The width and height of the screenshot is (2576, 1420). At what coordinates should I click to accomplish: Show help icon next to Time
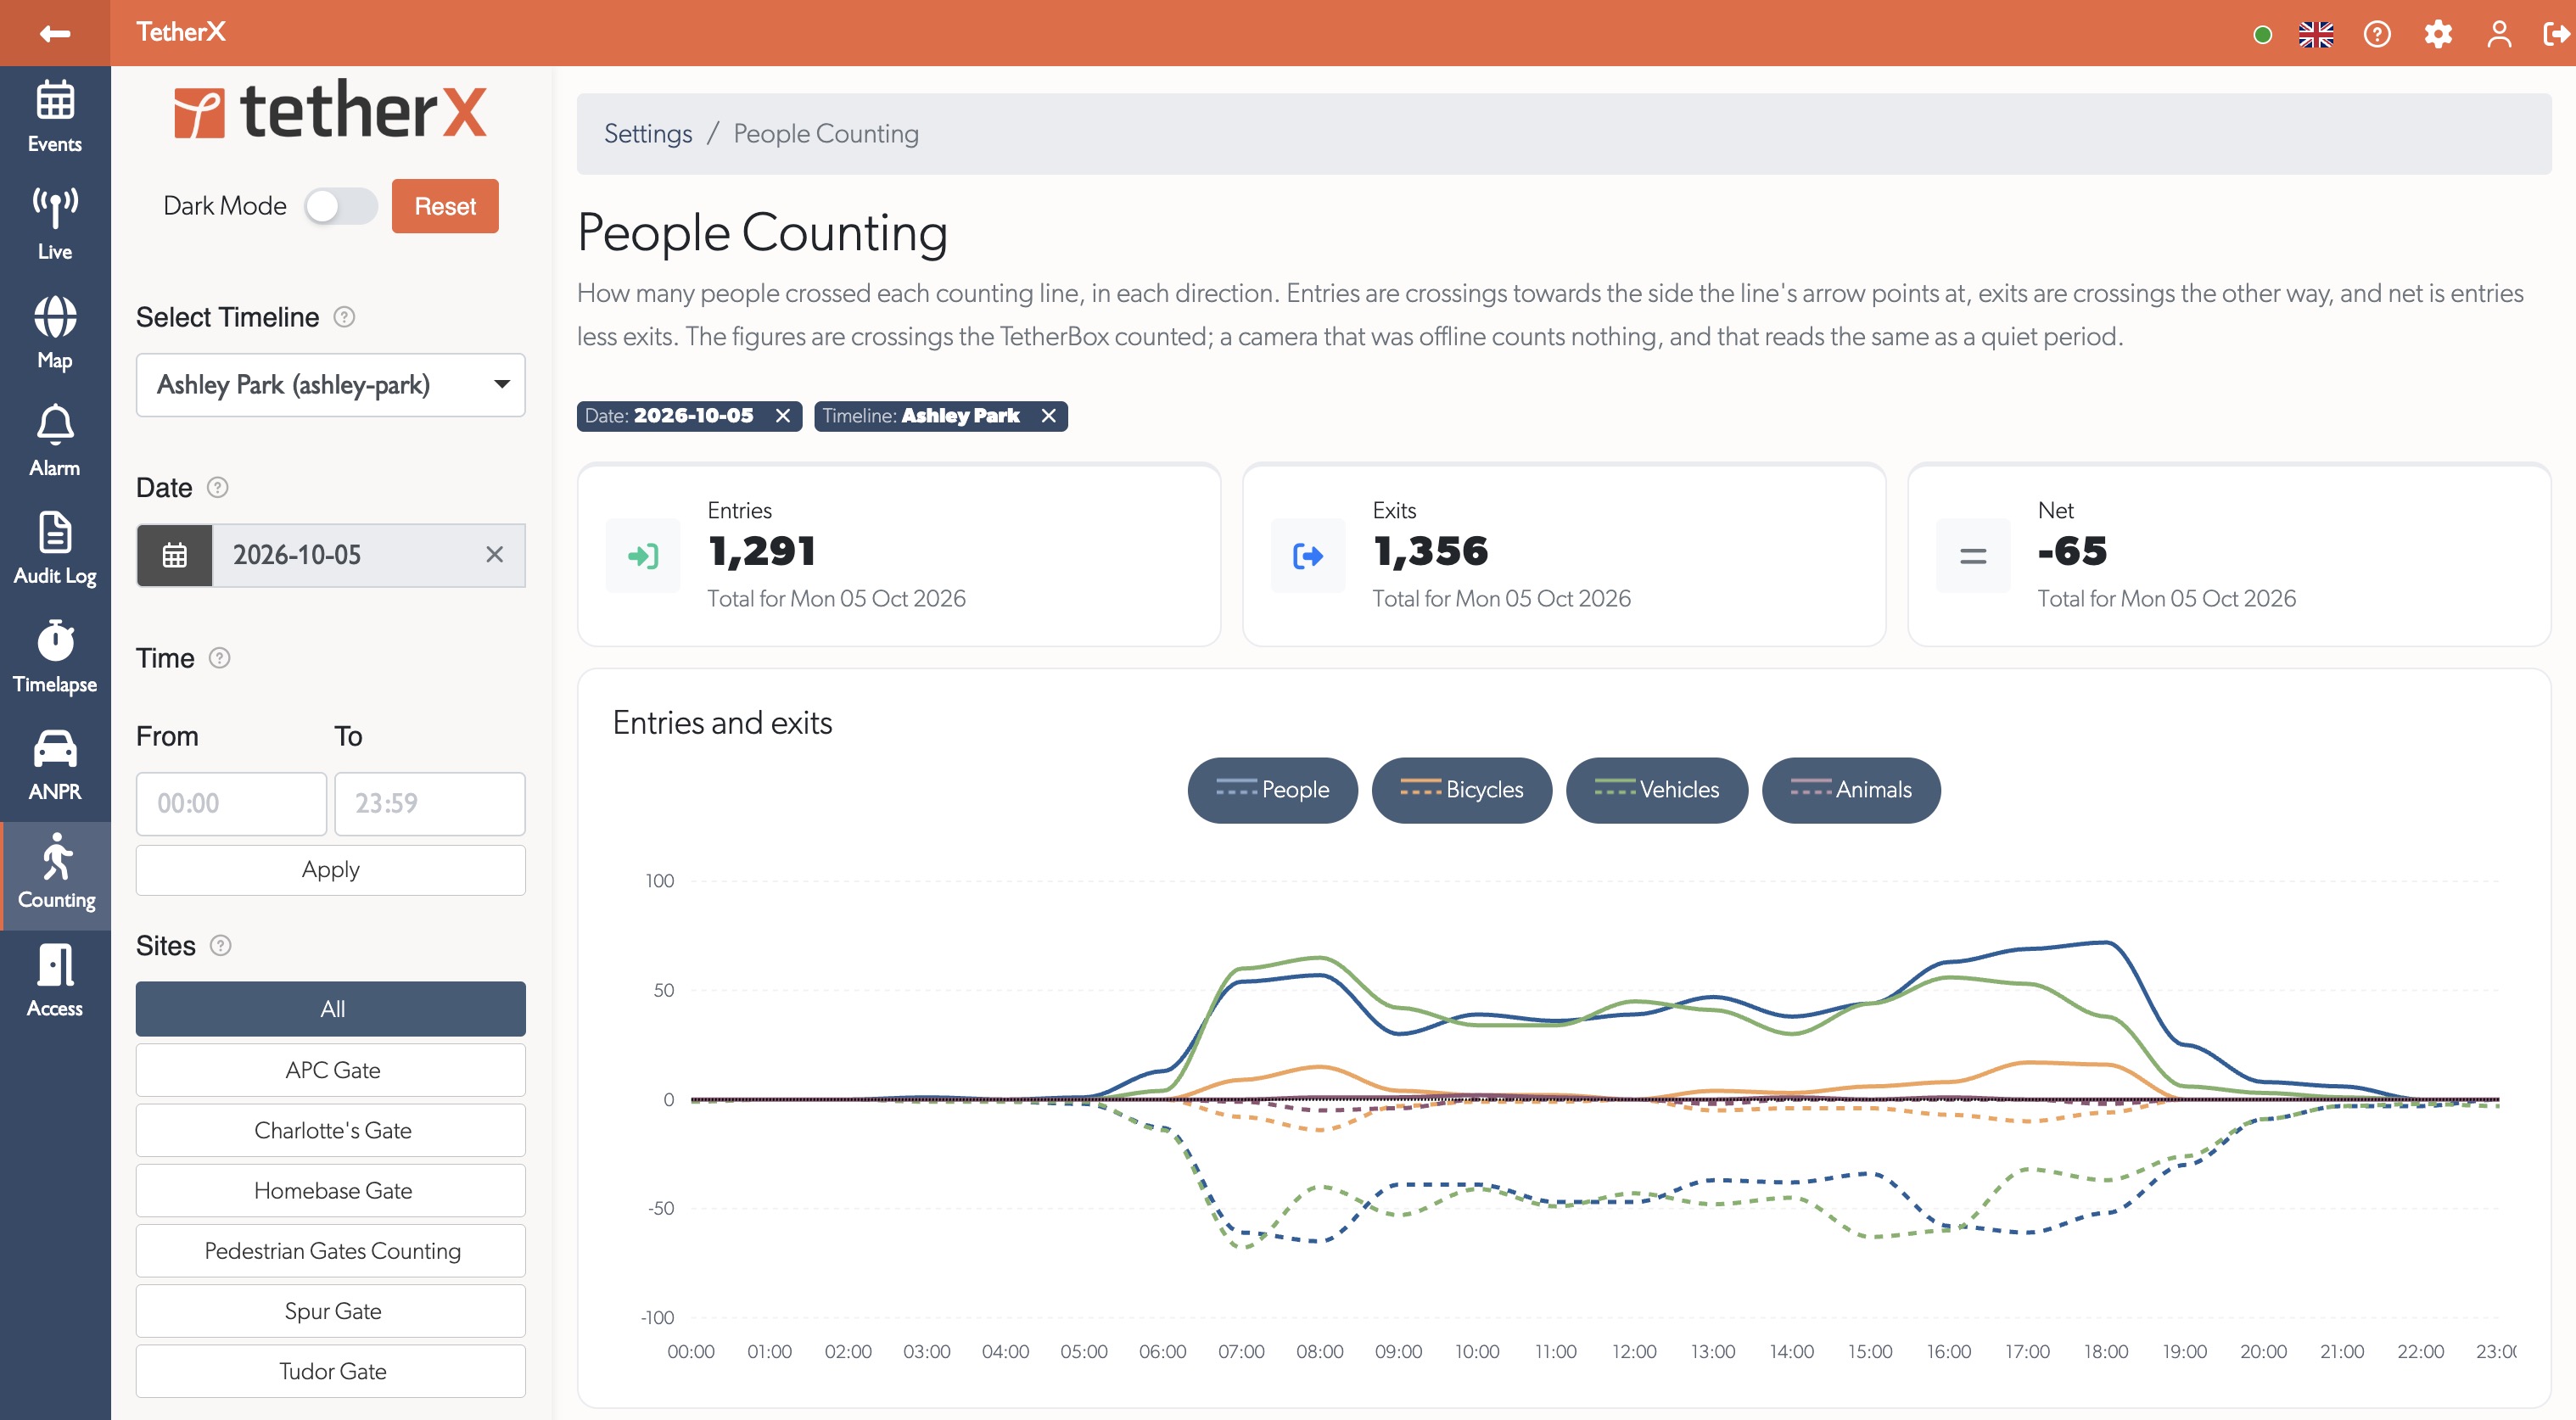coord(219,658)
